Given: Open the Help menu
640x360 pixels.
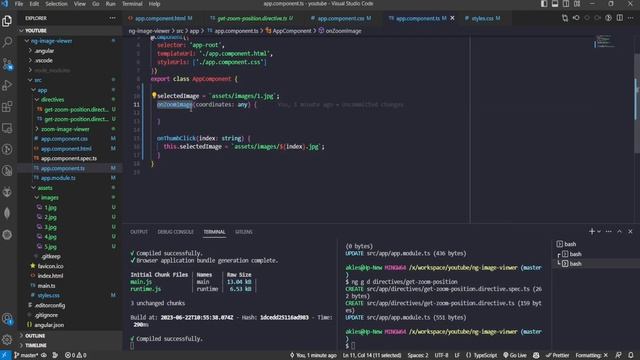Looking at the screenshot, I should [154, 4].
